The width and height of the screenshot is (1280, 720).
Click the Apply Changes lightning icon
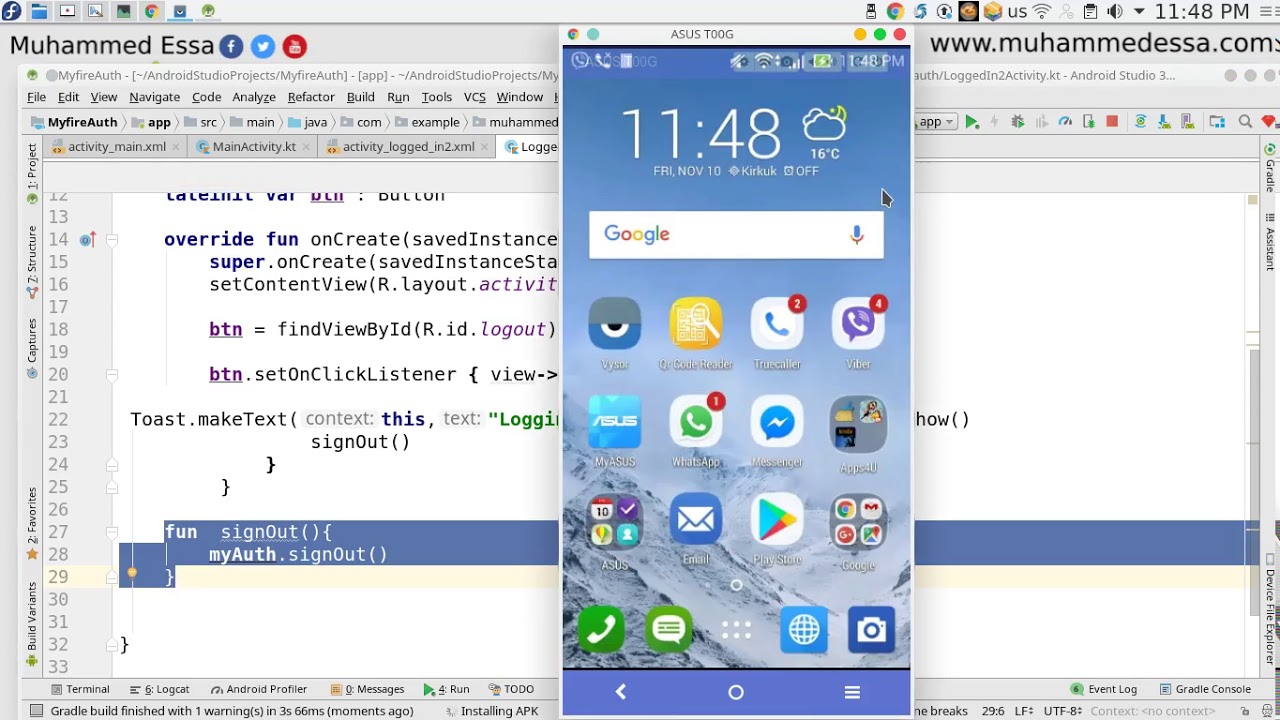[994, 122]
